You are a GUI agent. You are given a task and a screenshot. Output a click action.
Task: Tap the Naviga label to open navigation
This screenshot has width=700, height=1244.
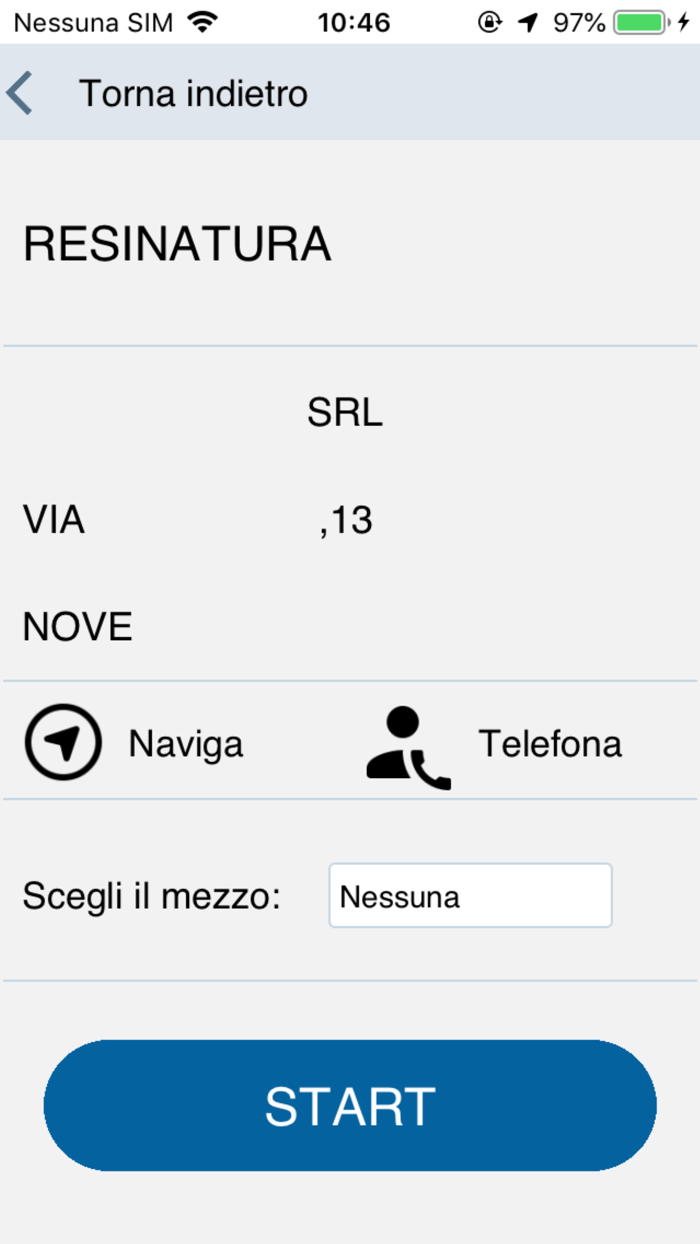click(x=185, y=742)
